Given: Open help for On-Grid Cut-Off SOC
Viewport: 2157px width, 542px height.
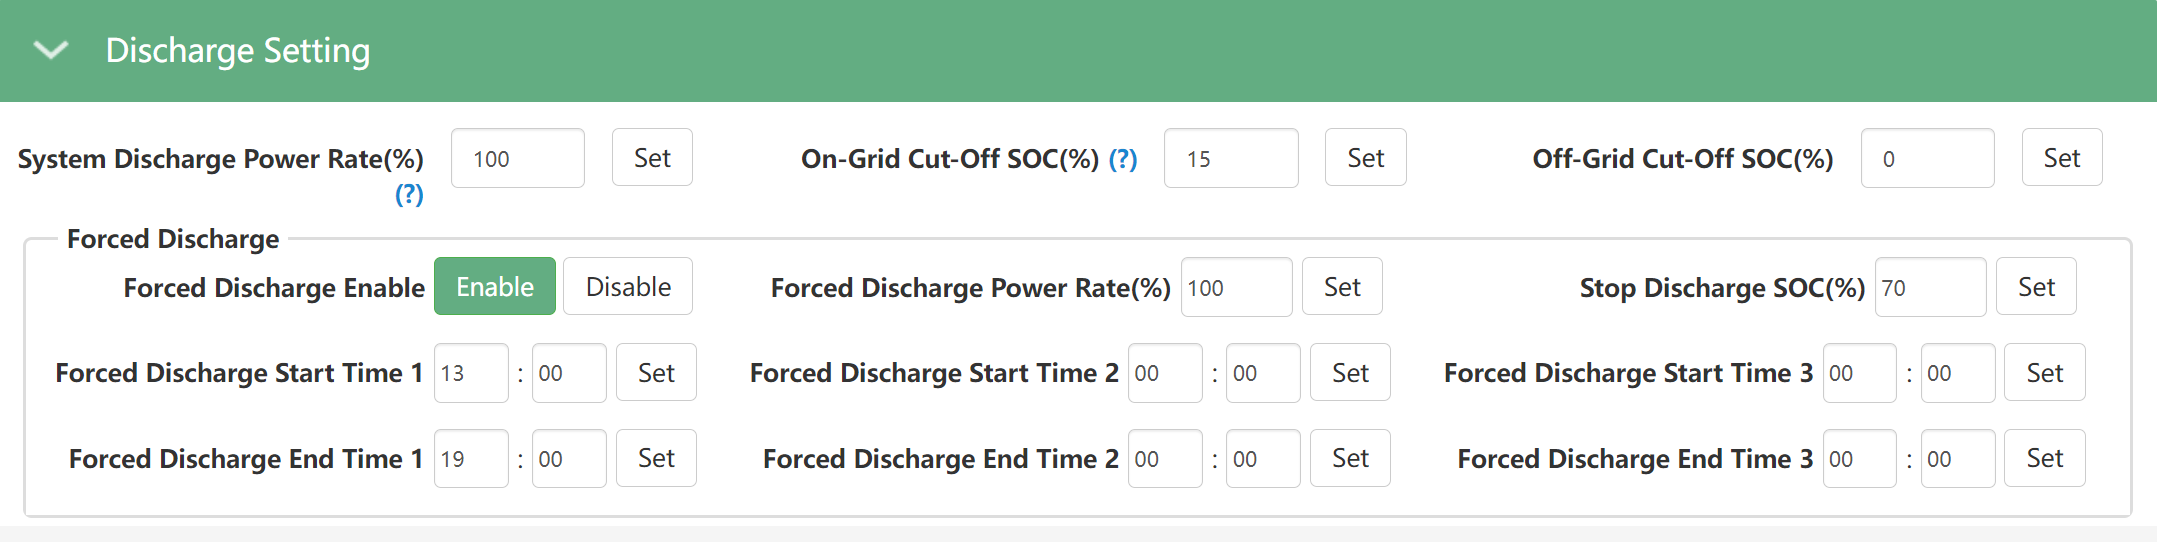Looking at the screenshot, I should click(1123, 159).
